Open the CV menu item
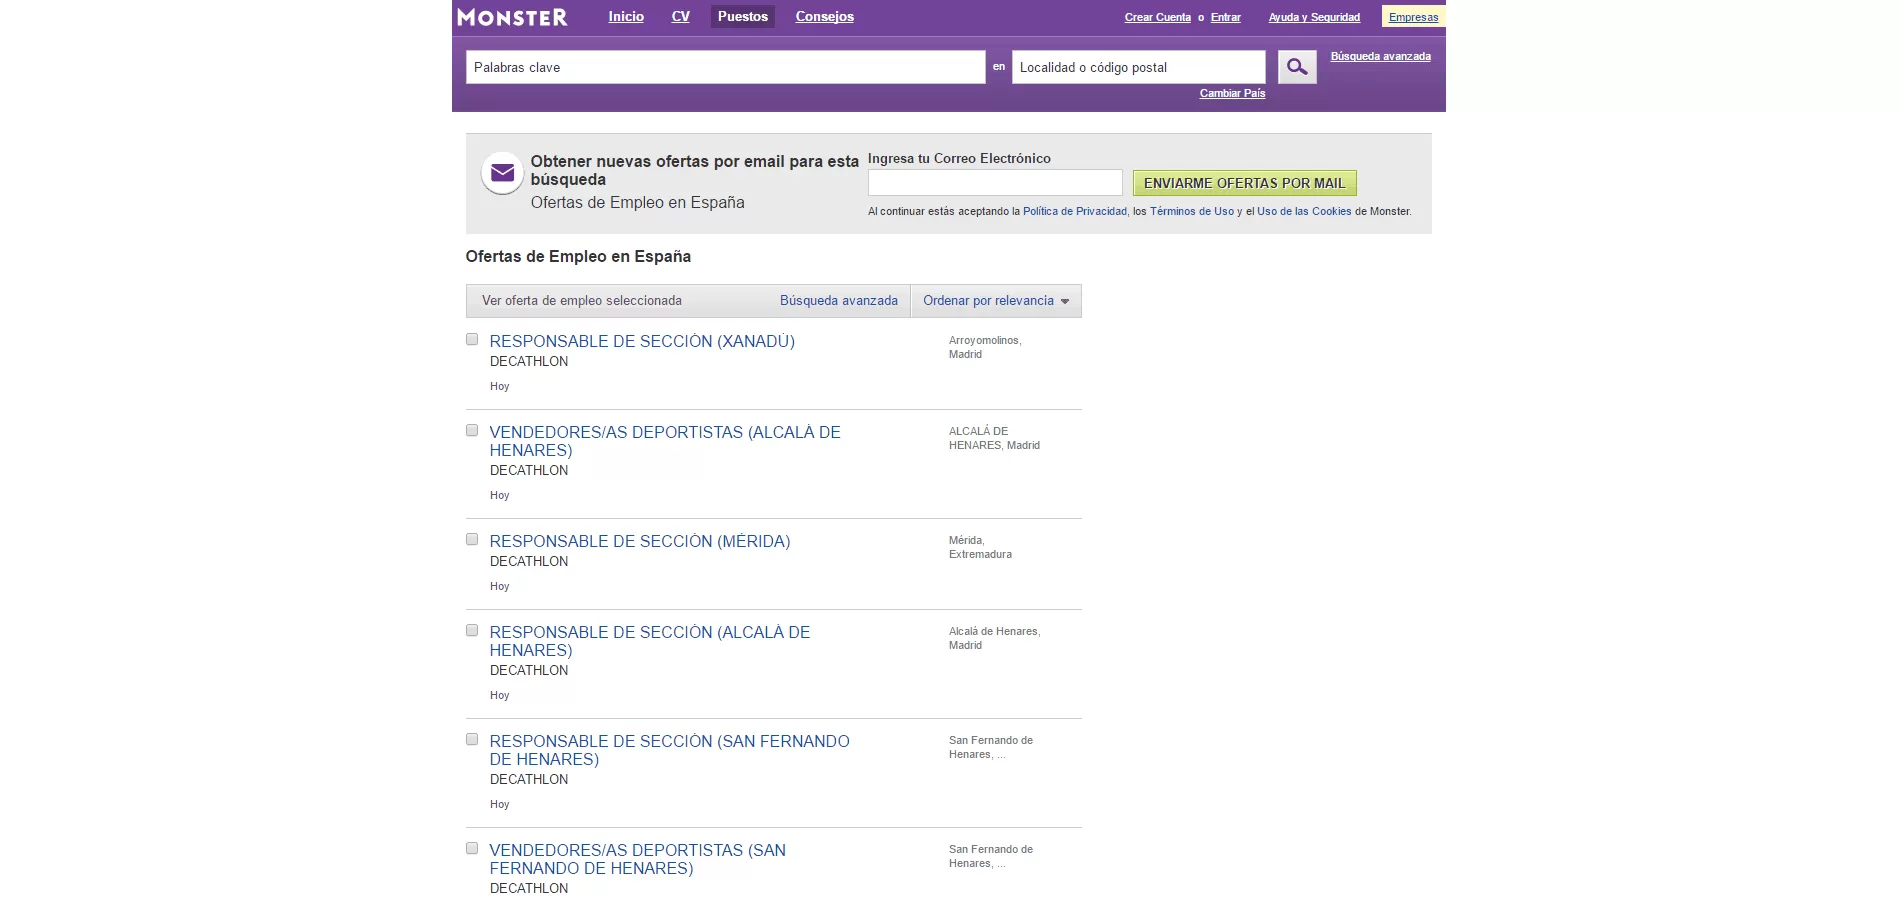The width and height of the screenshot is (1899, 907). pos(681,16)
